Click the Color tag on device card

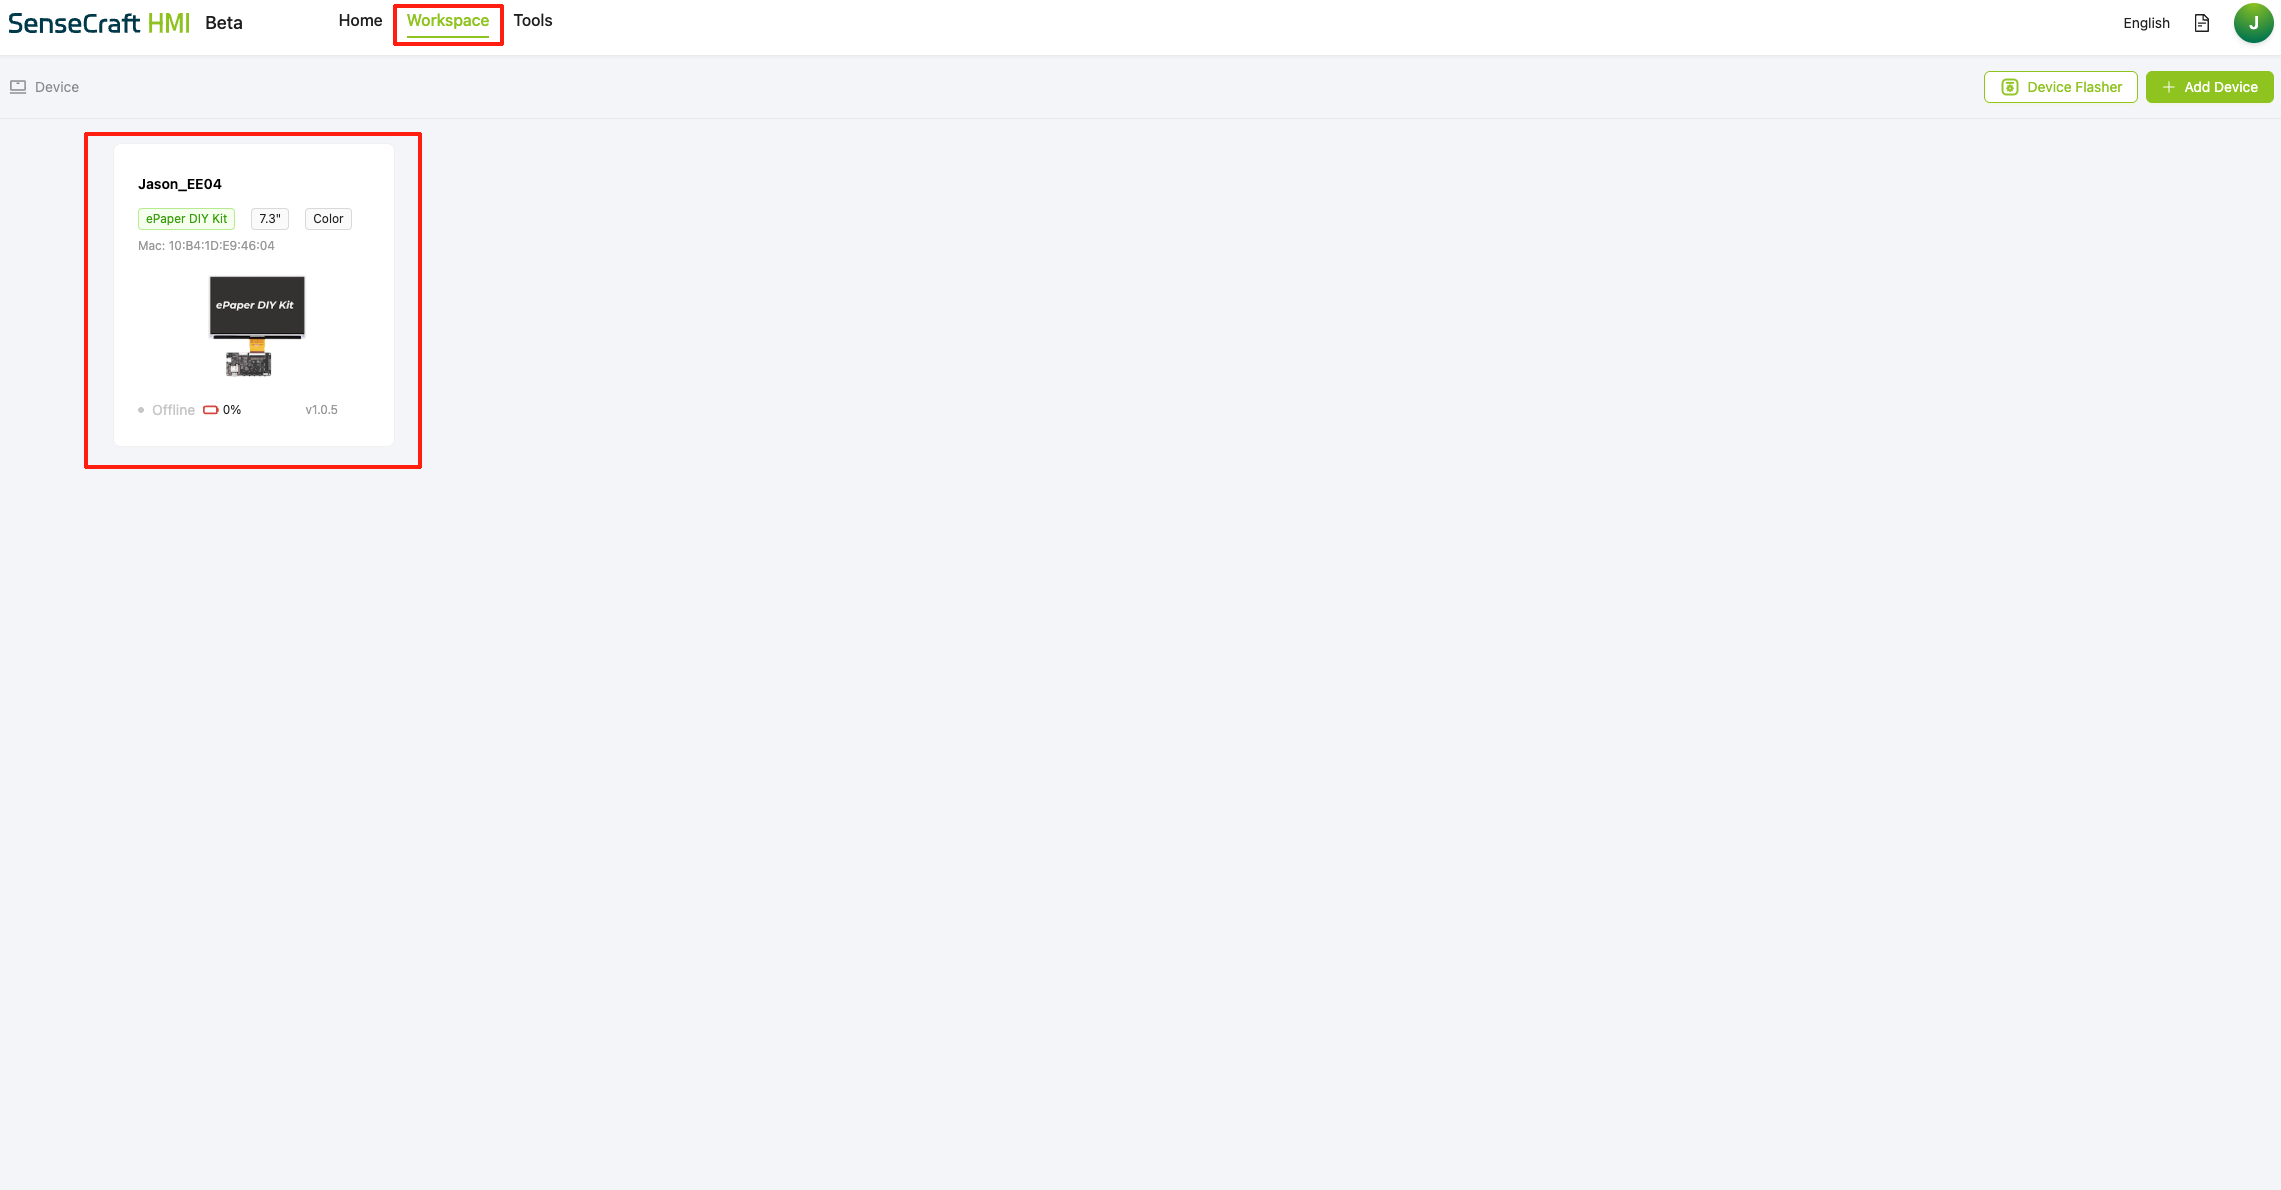tap(328, 219)
